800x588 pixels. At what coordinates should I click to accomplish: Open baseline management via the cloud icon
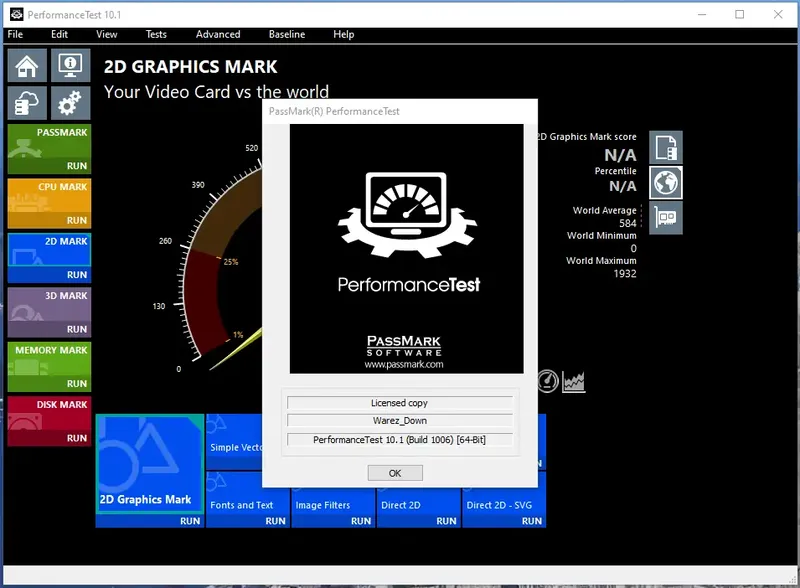(x=25, y=102)
